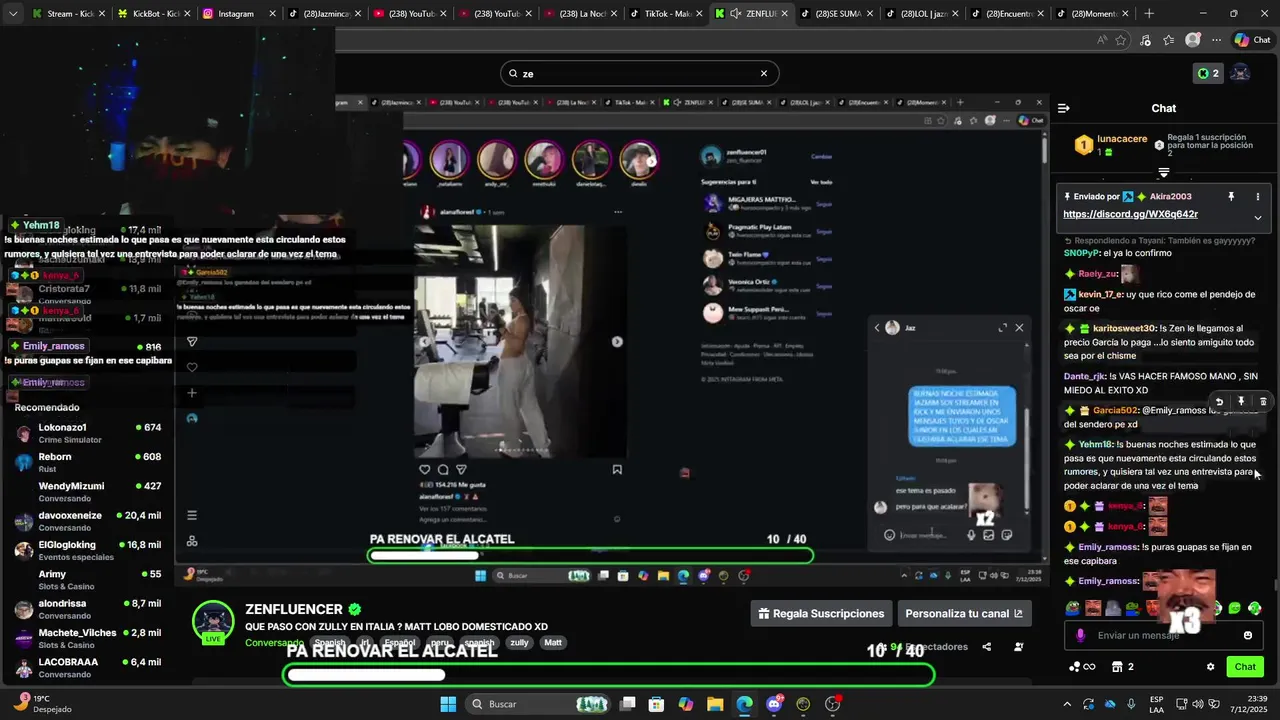Image resolution: width=1280 pixels, height=720 pixels.
Task: Reply to Garcia502's message using reply icon
Action: pos(1219,401)
